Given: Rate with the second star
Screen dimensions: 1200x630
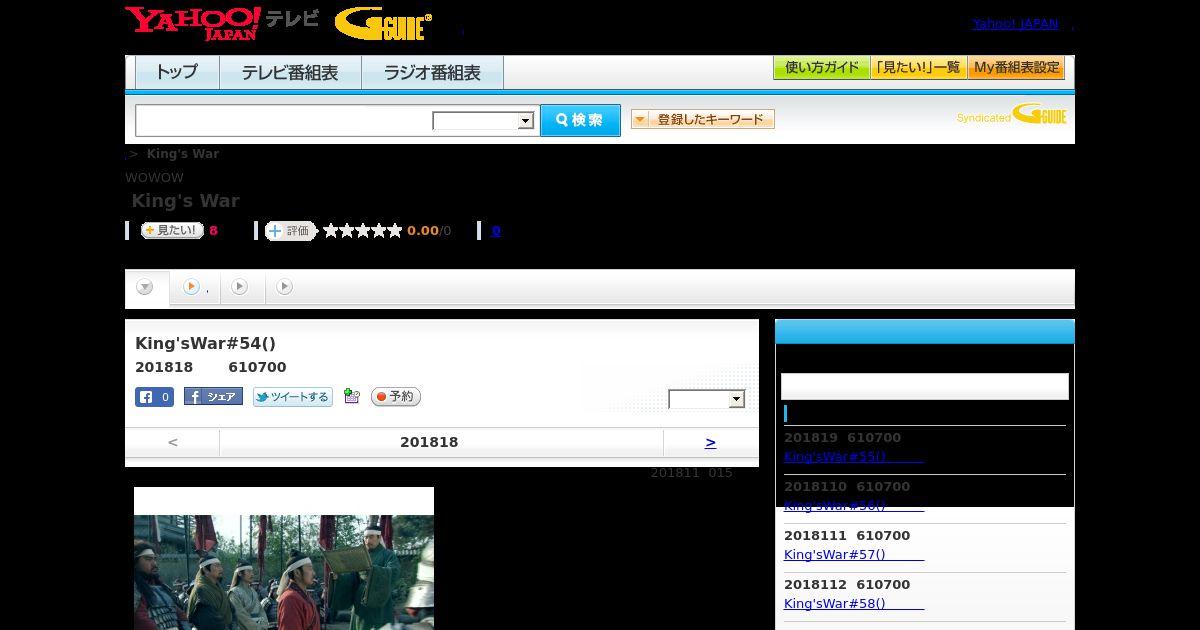Looking at the screenshot, I should point(347,231).
